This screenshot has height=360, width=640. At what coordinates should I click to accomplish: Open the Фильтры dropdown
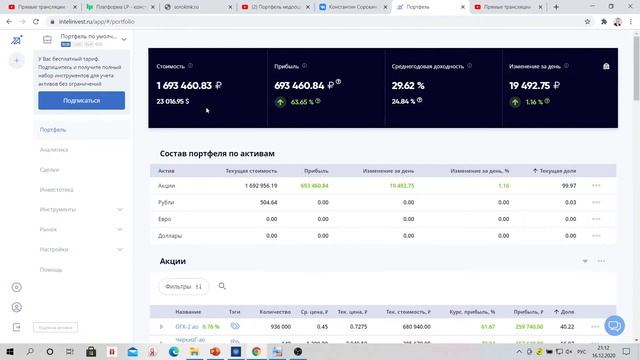tap(183, 287)
